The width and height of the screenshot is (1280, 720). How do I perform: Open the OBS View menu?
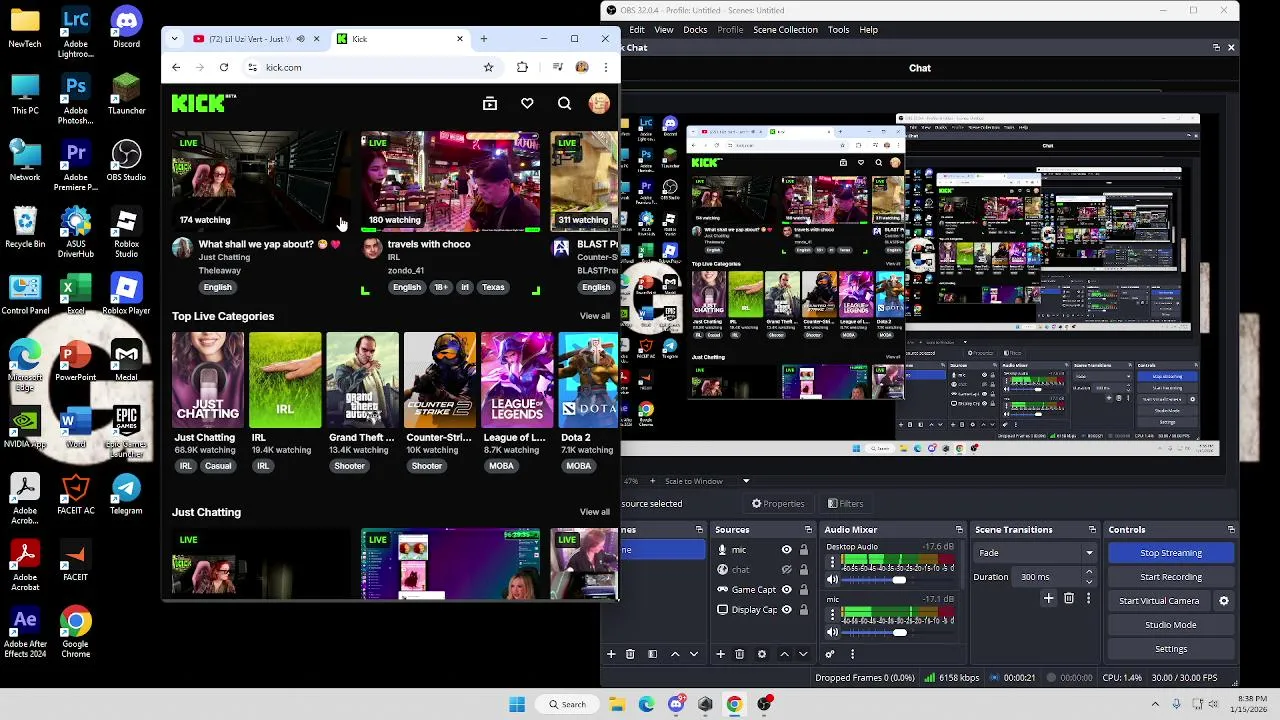[664, 30]
